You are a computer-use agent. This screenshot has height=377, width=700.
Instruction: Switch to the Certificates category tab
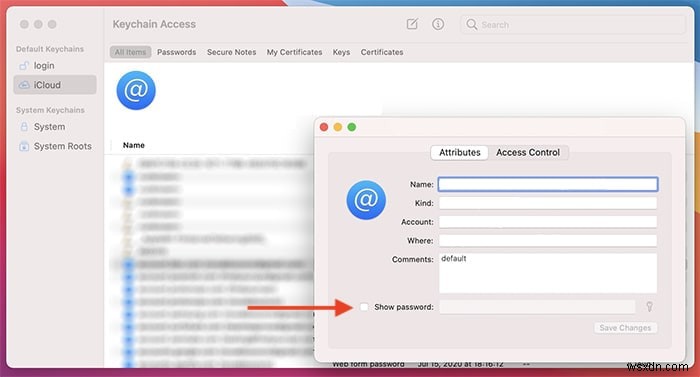point(382,52)
